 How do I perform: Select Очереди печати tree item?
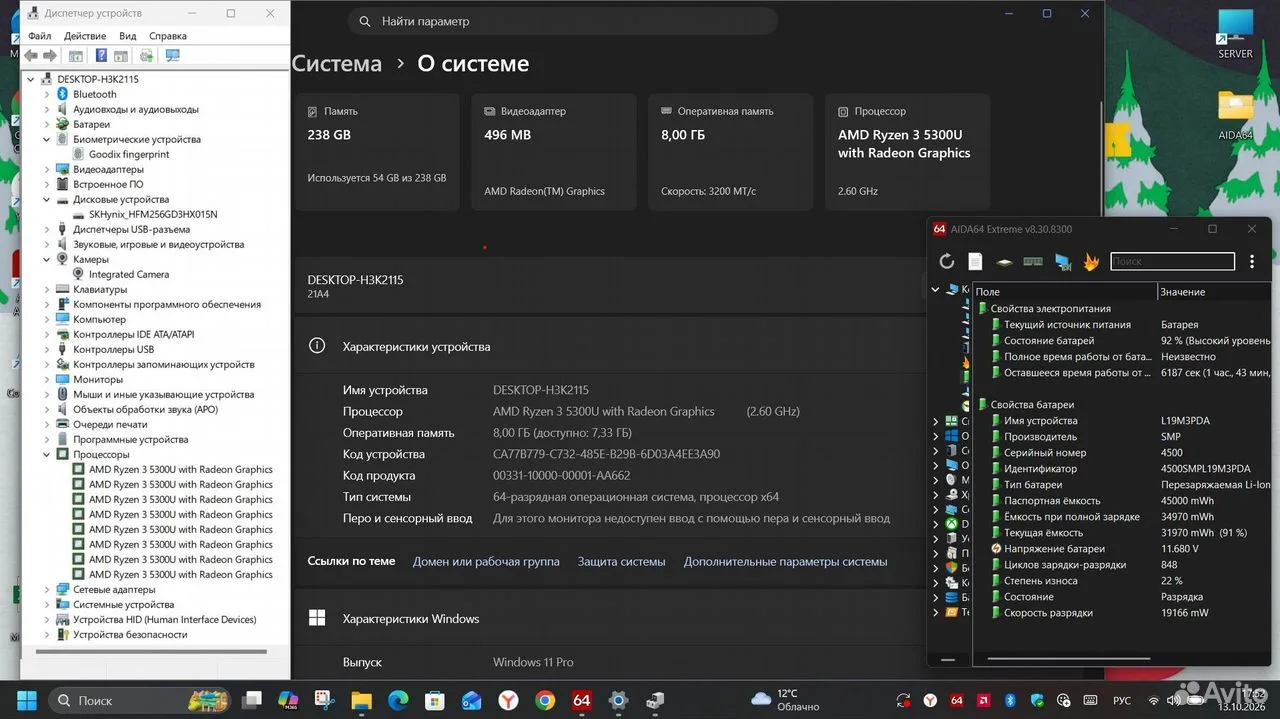coord(110,424)
